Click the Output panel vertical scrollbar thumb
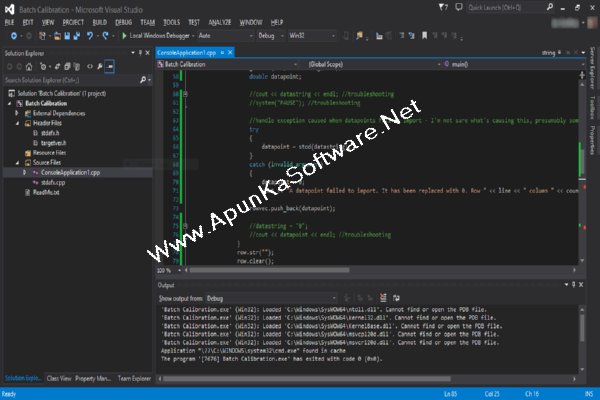The image size is (600, 400). [x=582, y=327]
